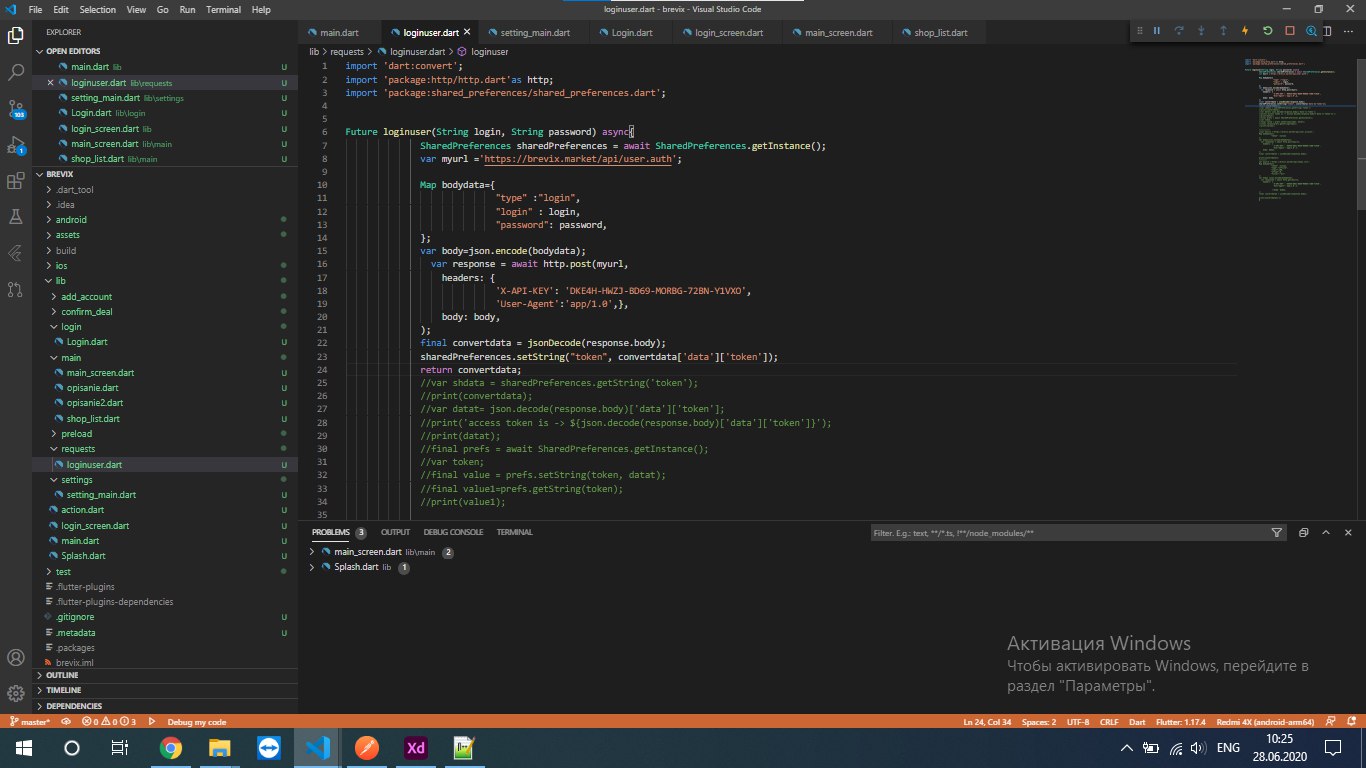Expand the android folder
This screenshot has height=768, width=1366.
[71, 219]
